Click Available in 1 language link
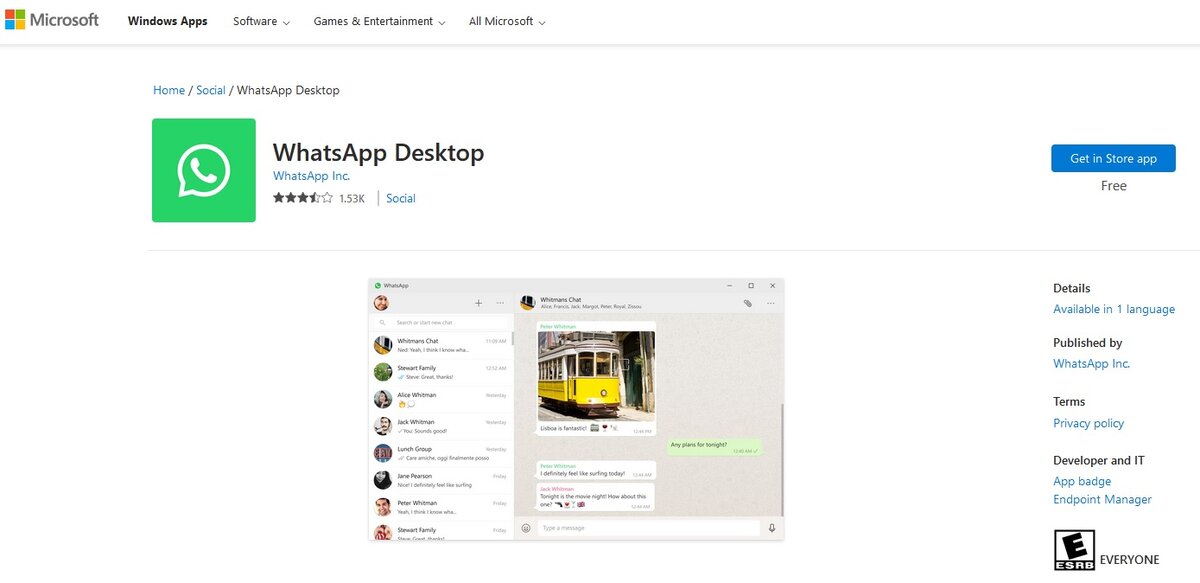The width and height of the screenshot is (1200, 583). tap(1114, 309)
